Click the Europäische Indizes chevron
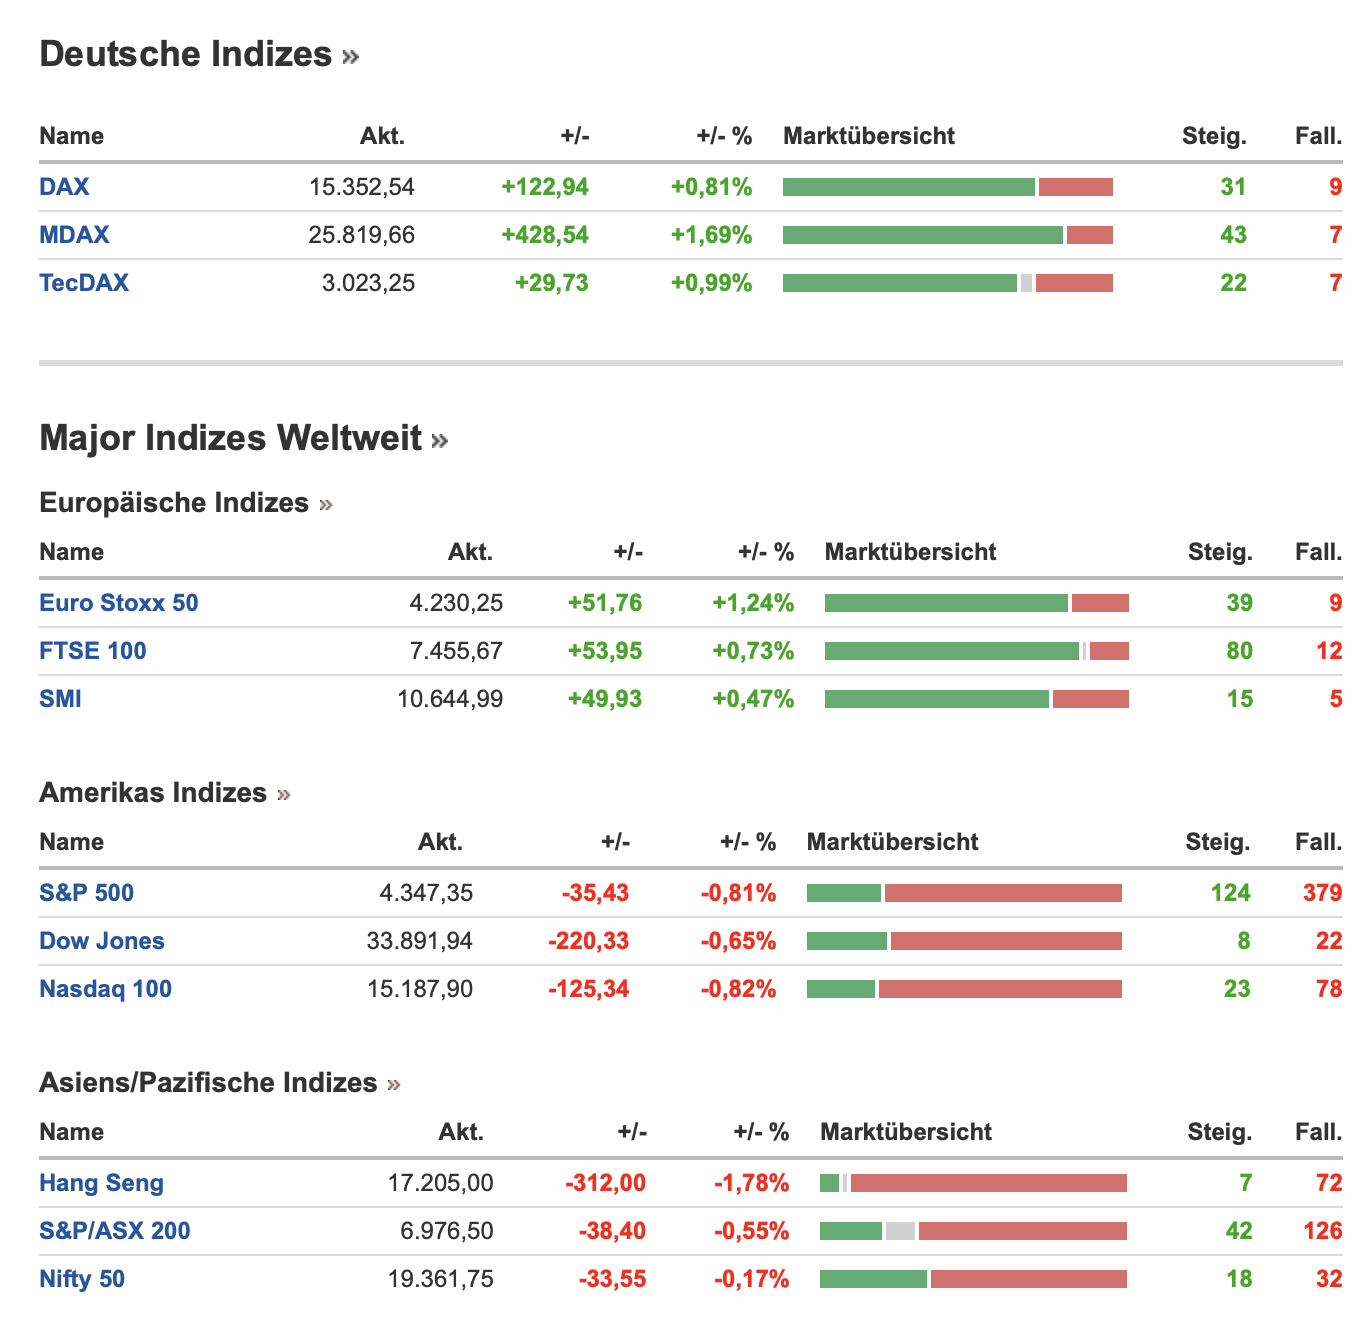This screenshot has width=1356, height=1326. pyautogui.click(x=325, y=505)
